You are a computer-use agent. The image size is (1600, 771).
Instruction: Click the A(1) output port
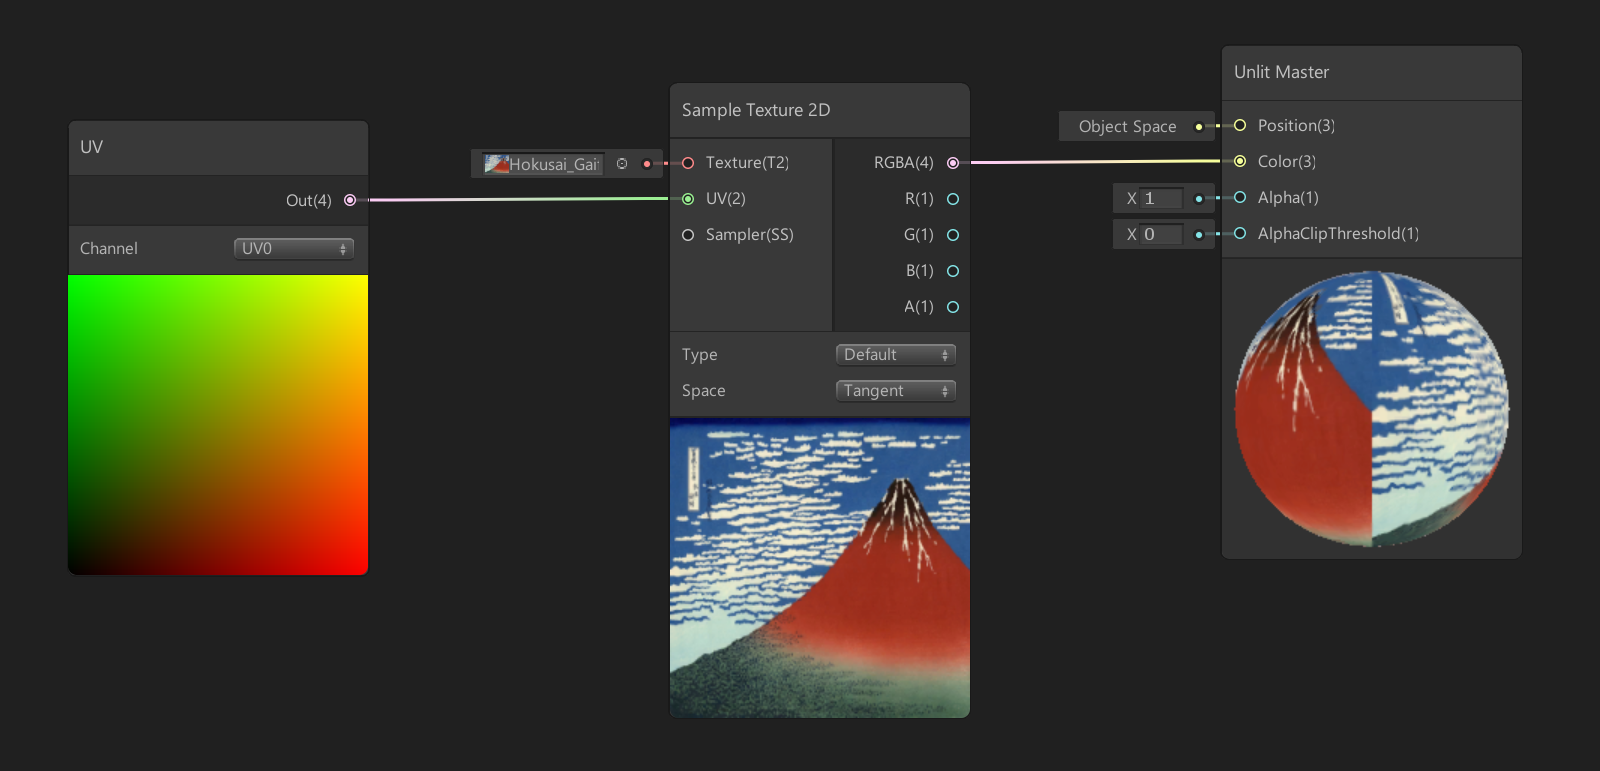point(953,307)
